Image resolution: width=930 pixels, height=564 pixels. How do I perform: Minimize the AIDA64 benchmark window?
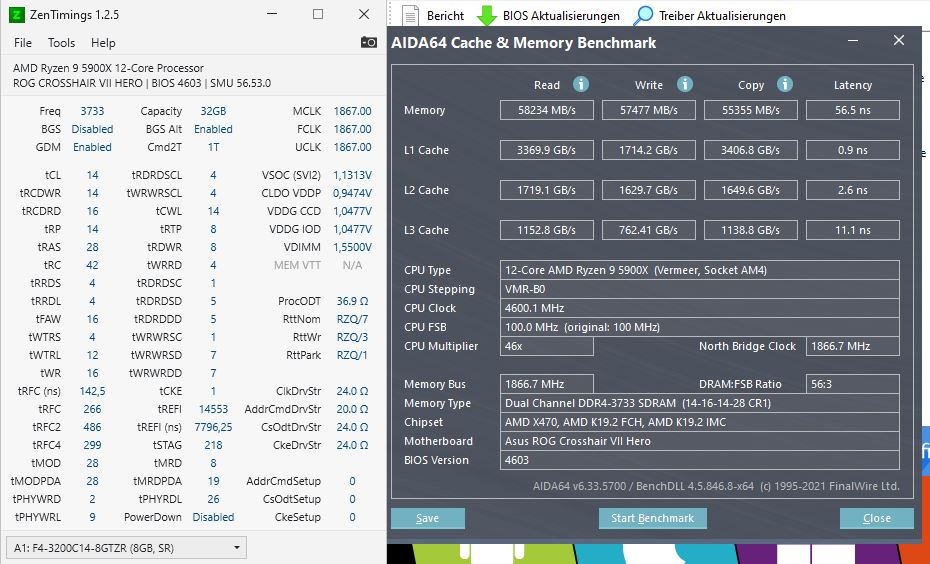pos(853,40)
